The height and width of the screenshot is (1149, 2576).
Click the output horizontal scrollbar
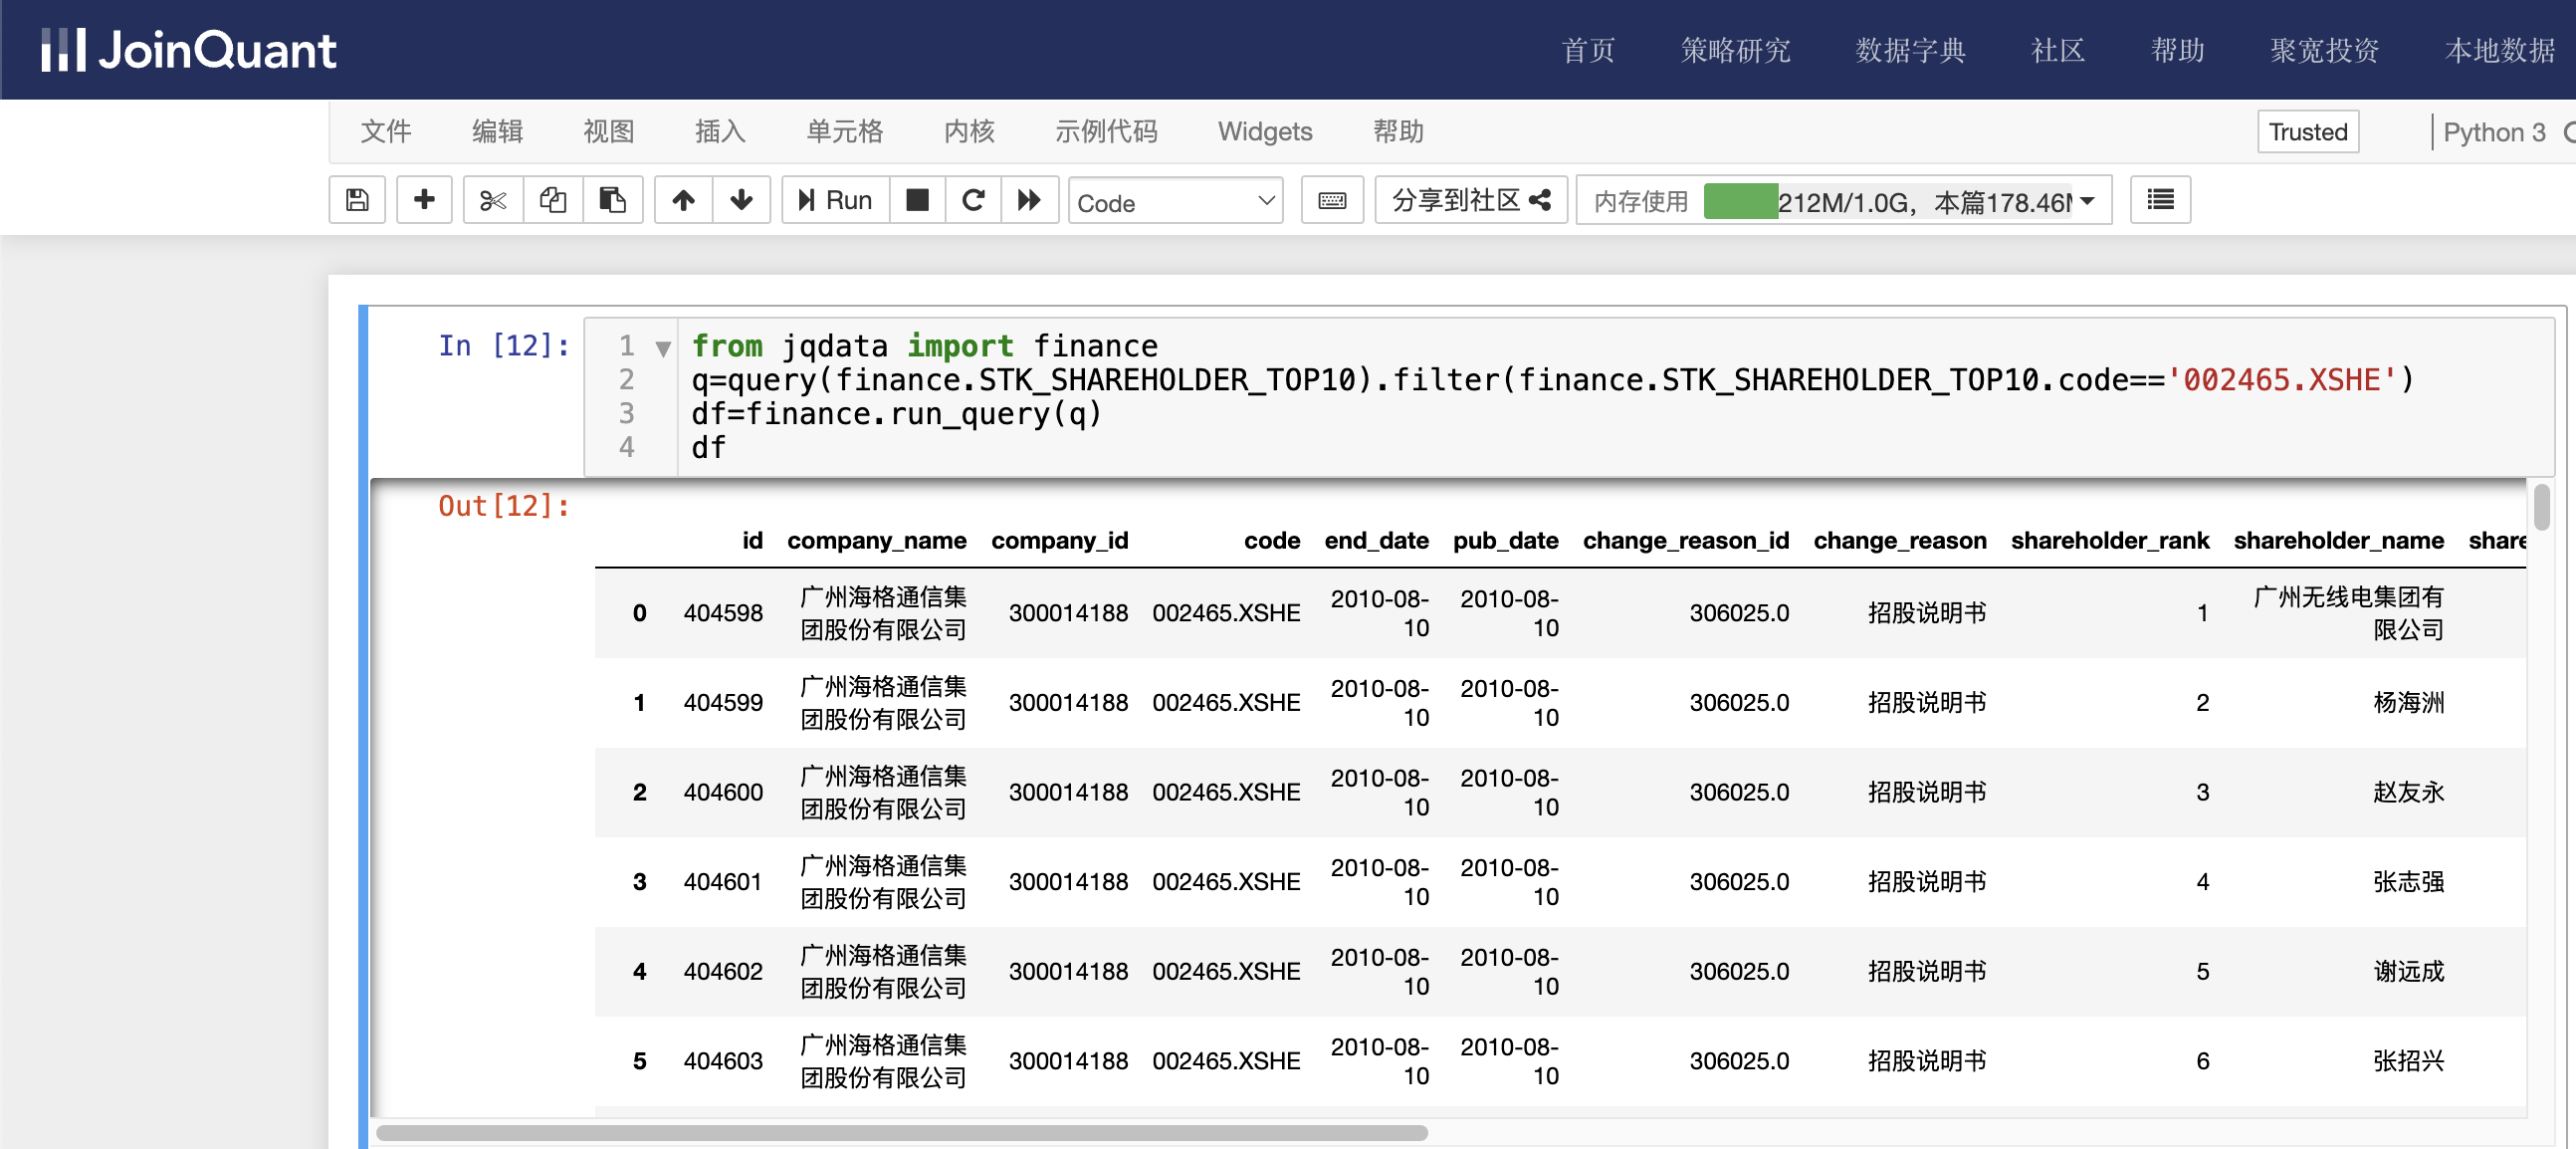900,1133
